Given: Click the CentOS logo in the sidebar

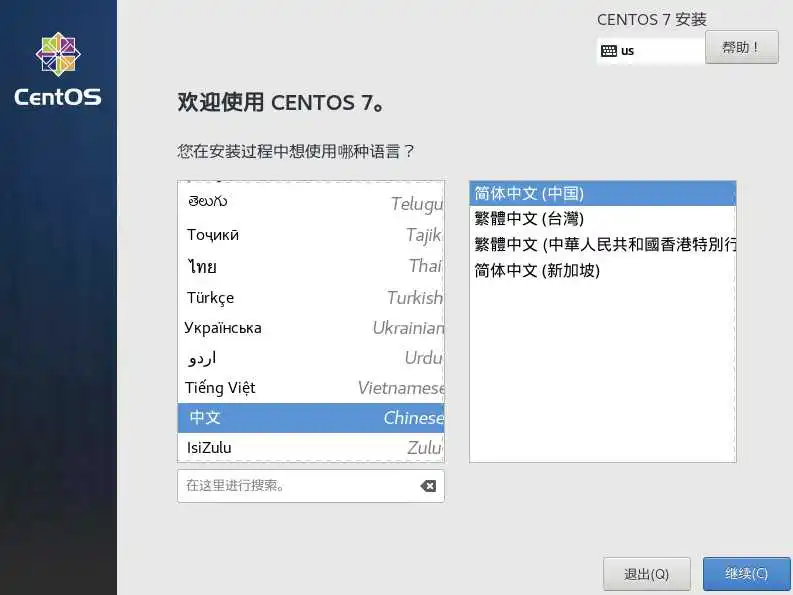Looking at the screenshot, I should (x=58, y=69).
